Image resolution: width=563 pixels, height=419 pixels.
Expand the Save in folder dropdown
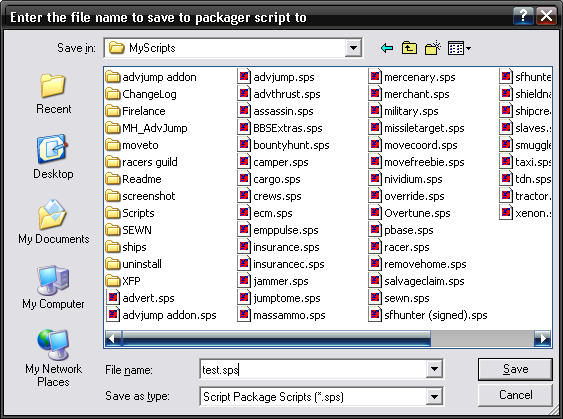click(x=353, y=48)
